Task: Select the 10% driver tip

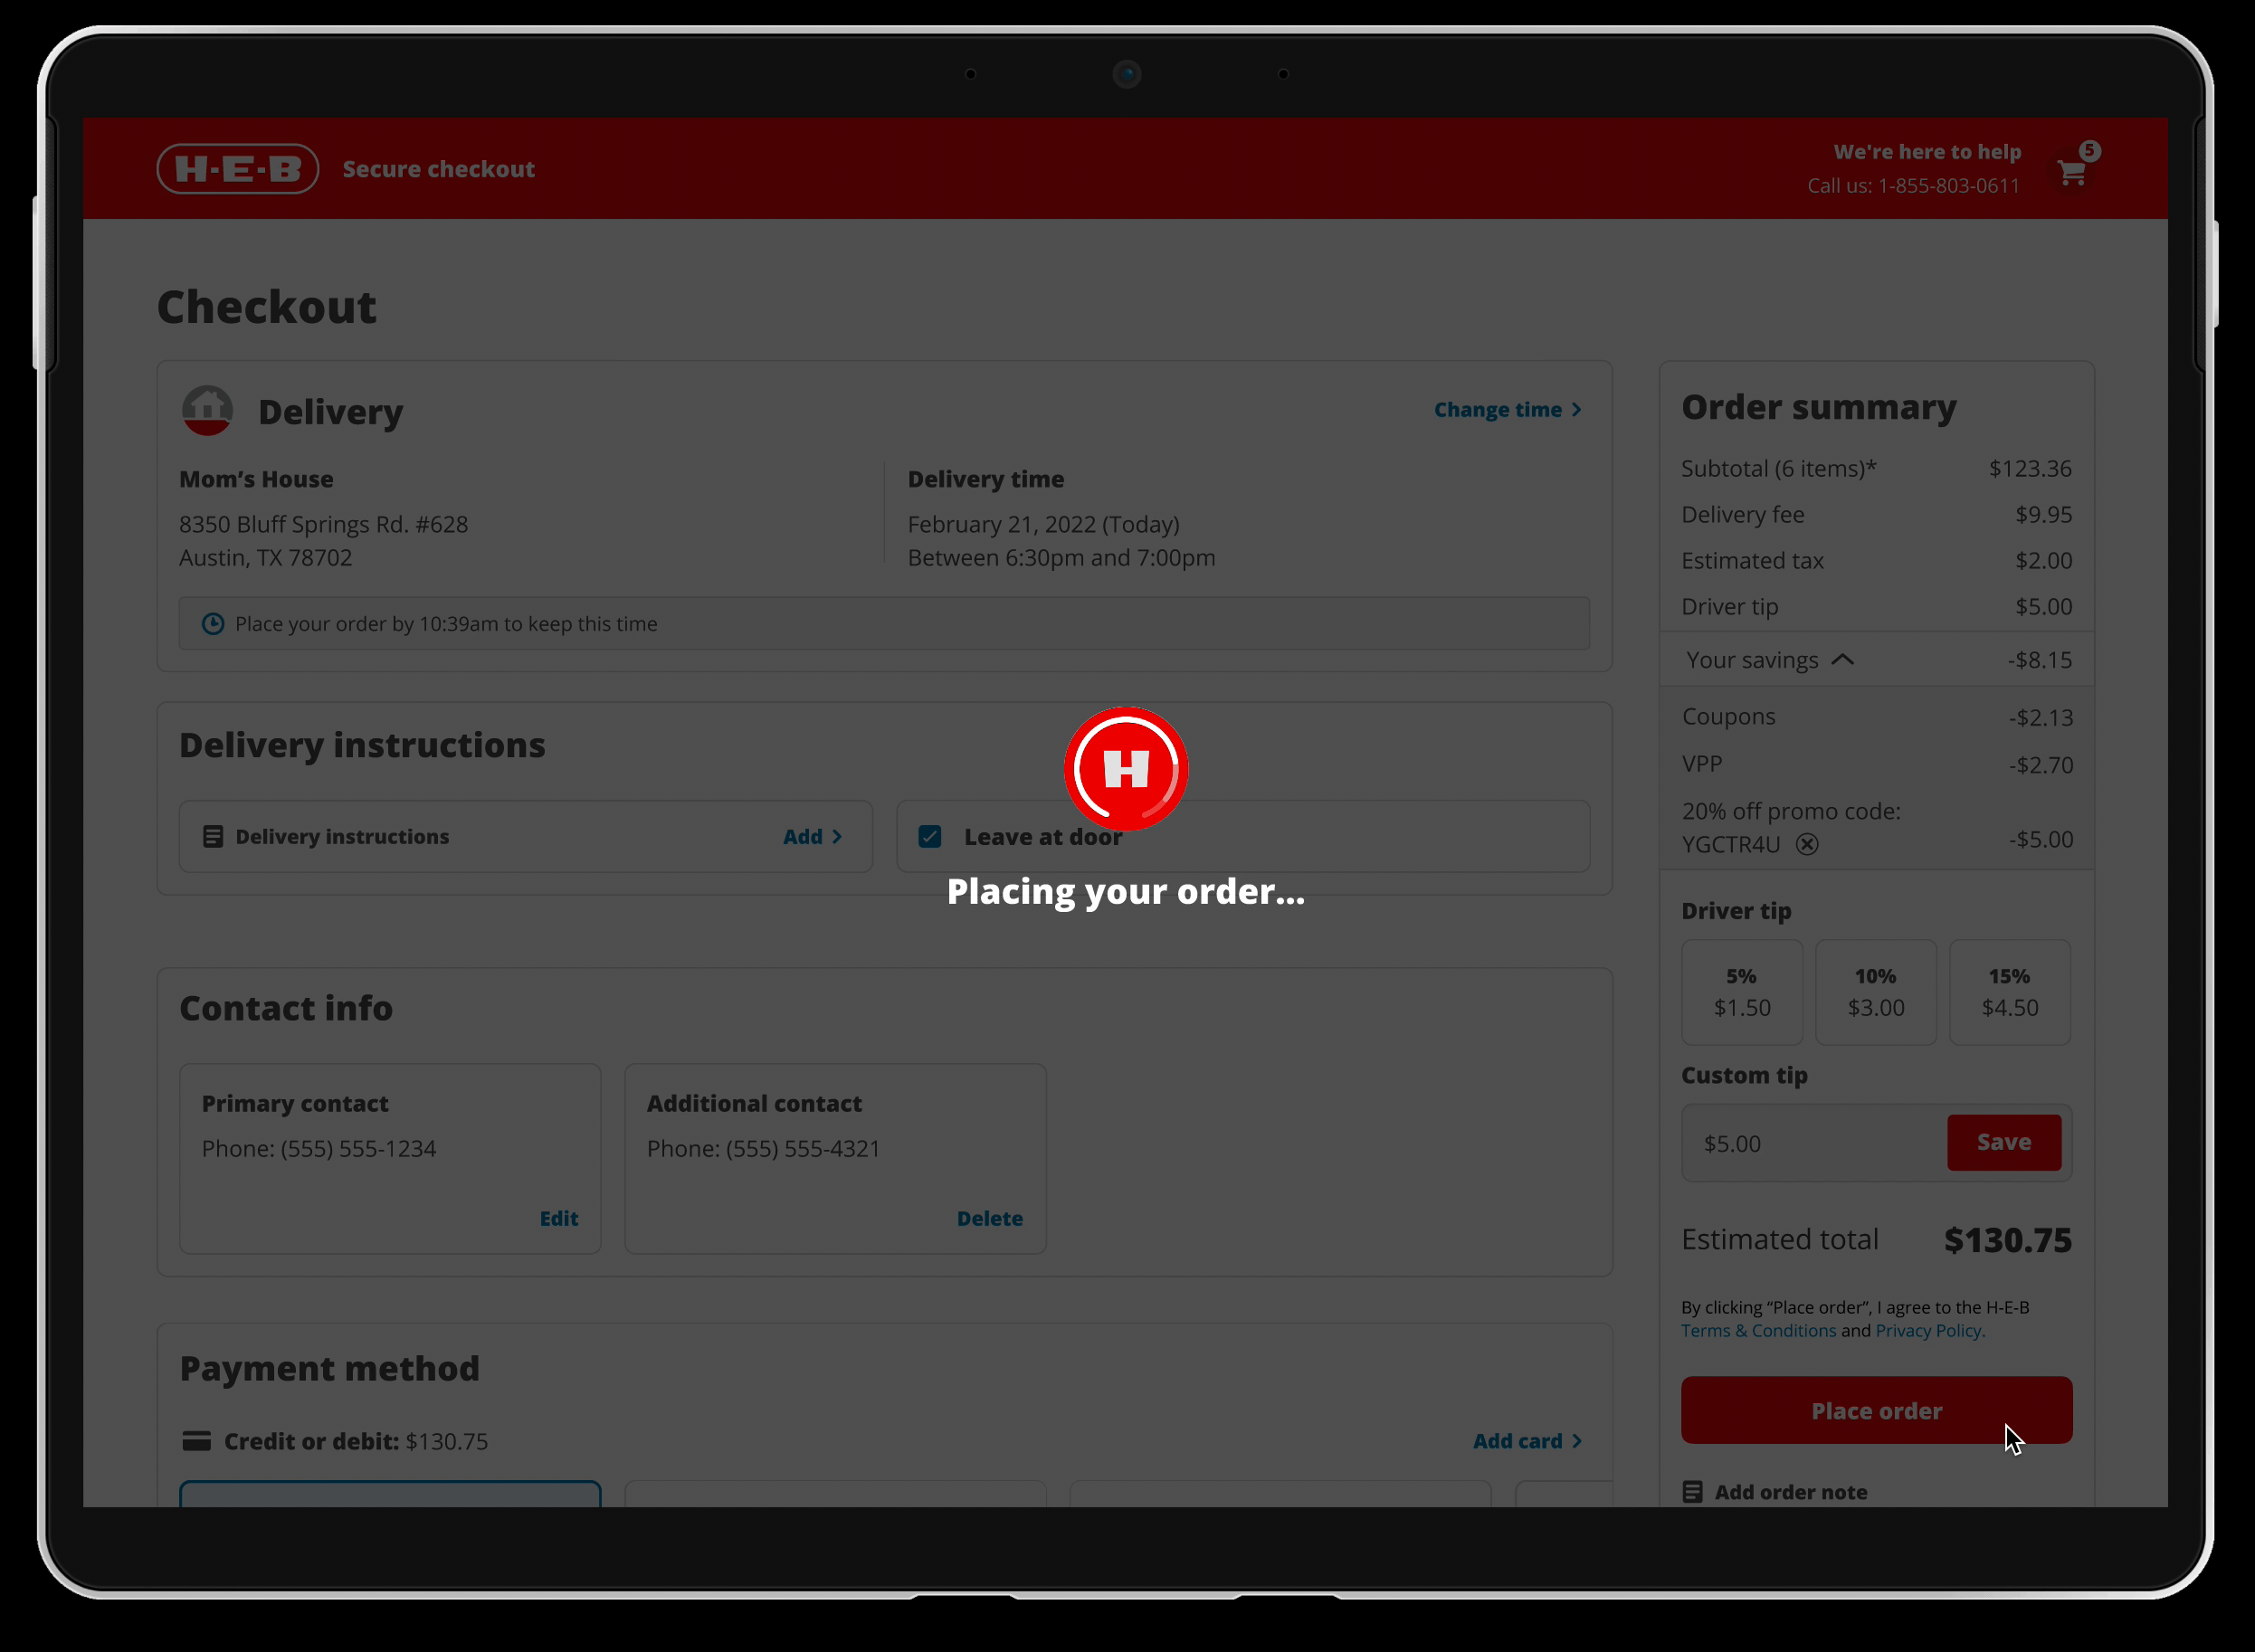Action: coord(1876,992)
